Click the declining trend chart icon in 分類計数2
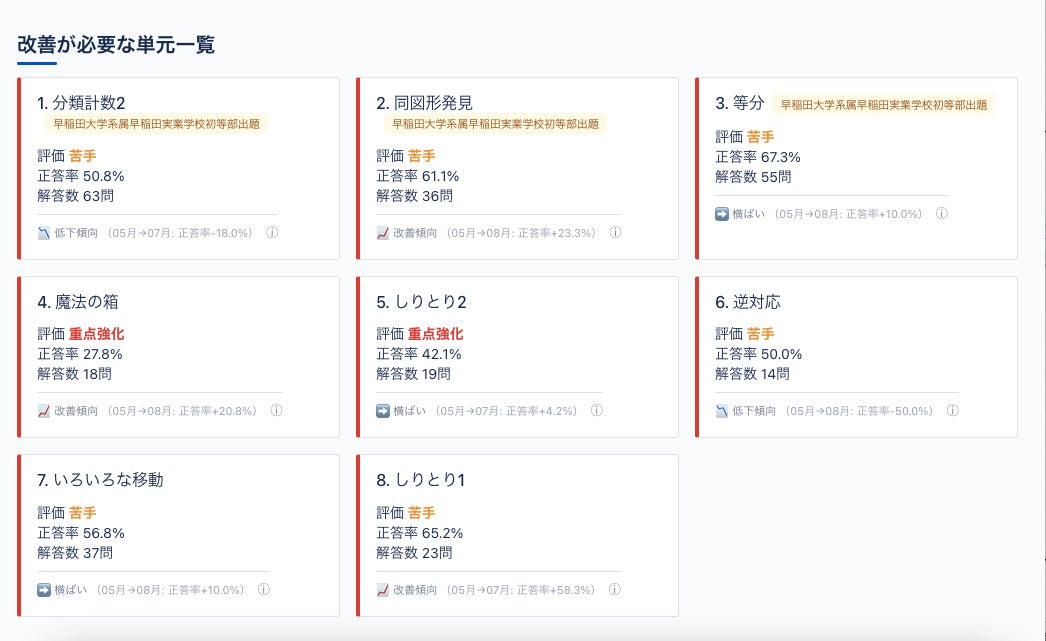This screenshot has height=641, width=1046. click(44, 233)
